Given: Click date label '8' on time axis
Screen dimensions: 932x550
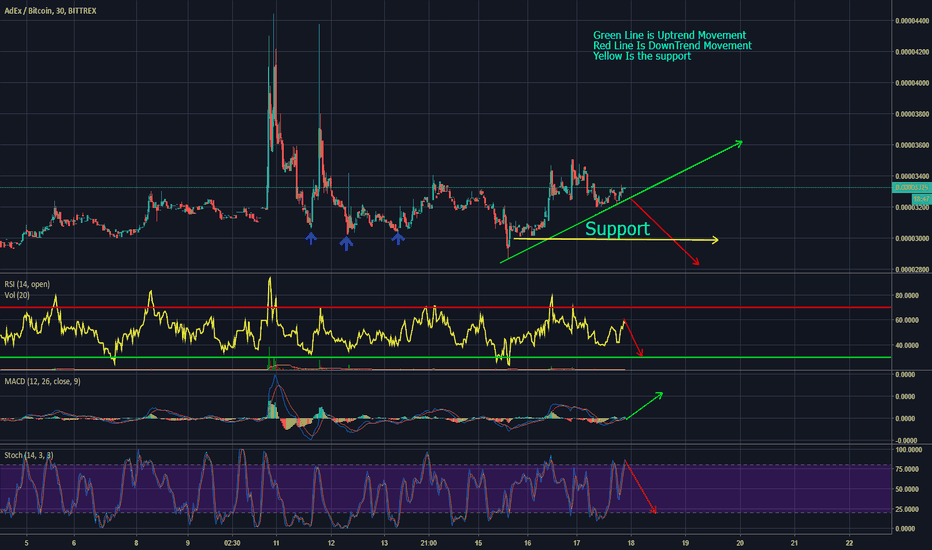Looking at the screenshot, I should 136,543.
